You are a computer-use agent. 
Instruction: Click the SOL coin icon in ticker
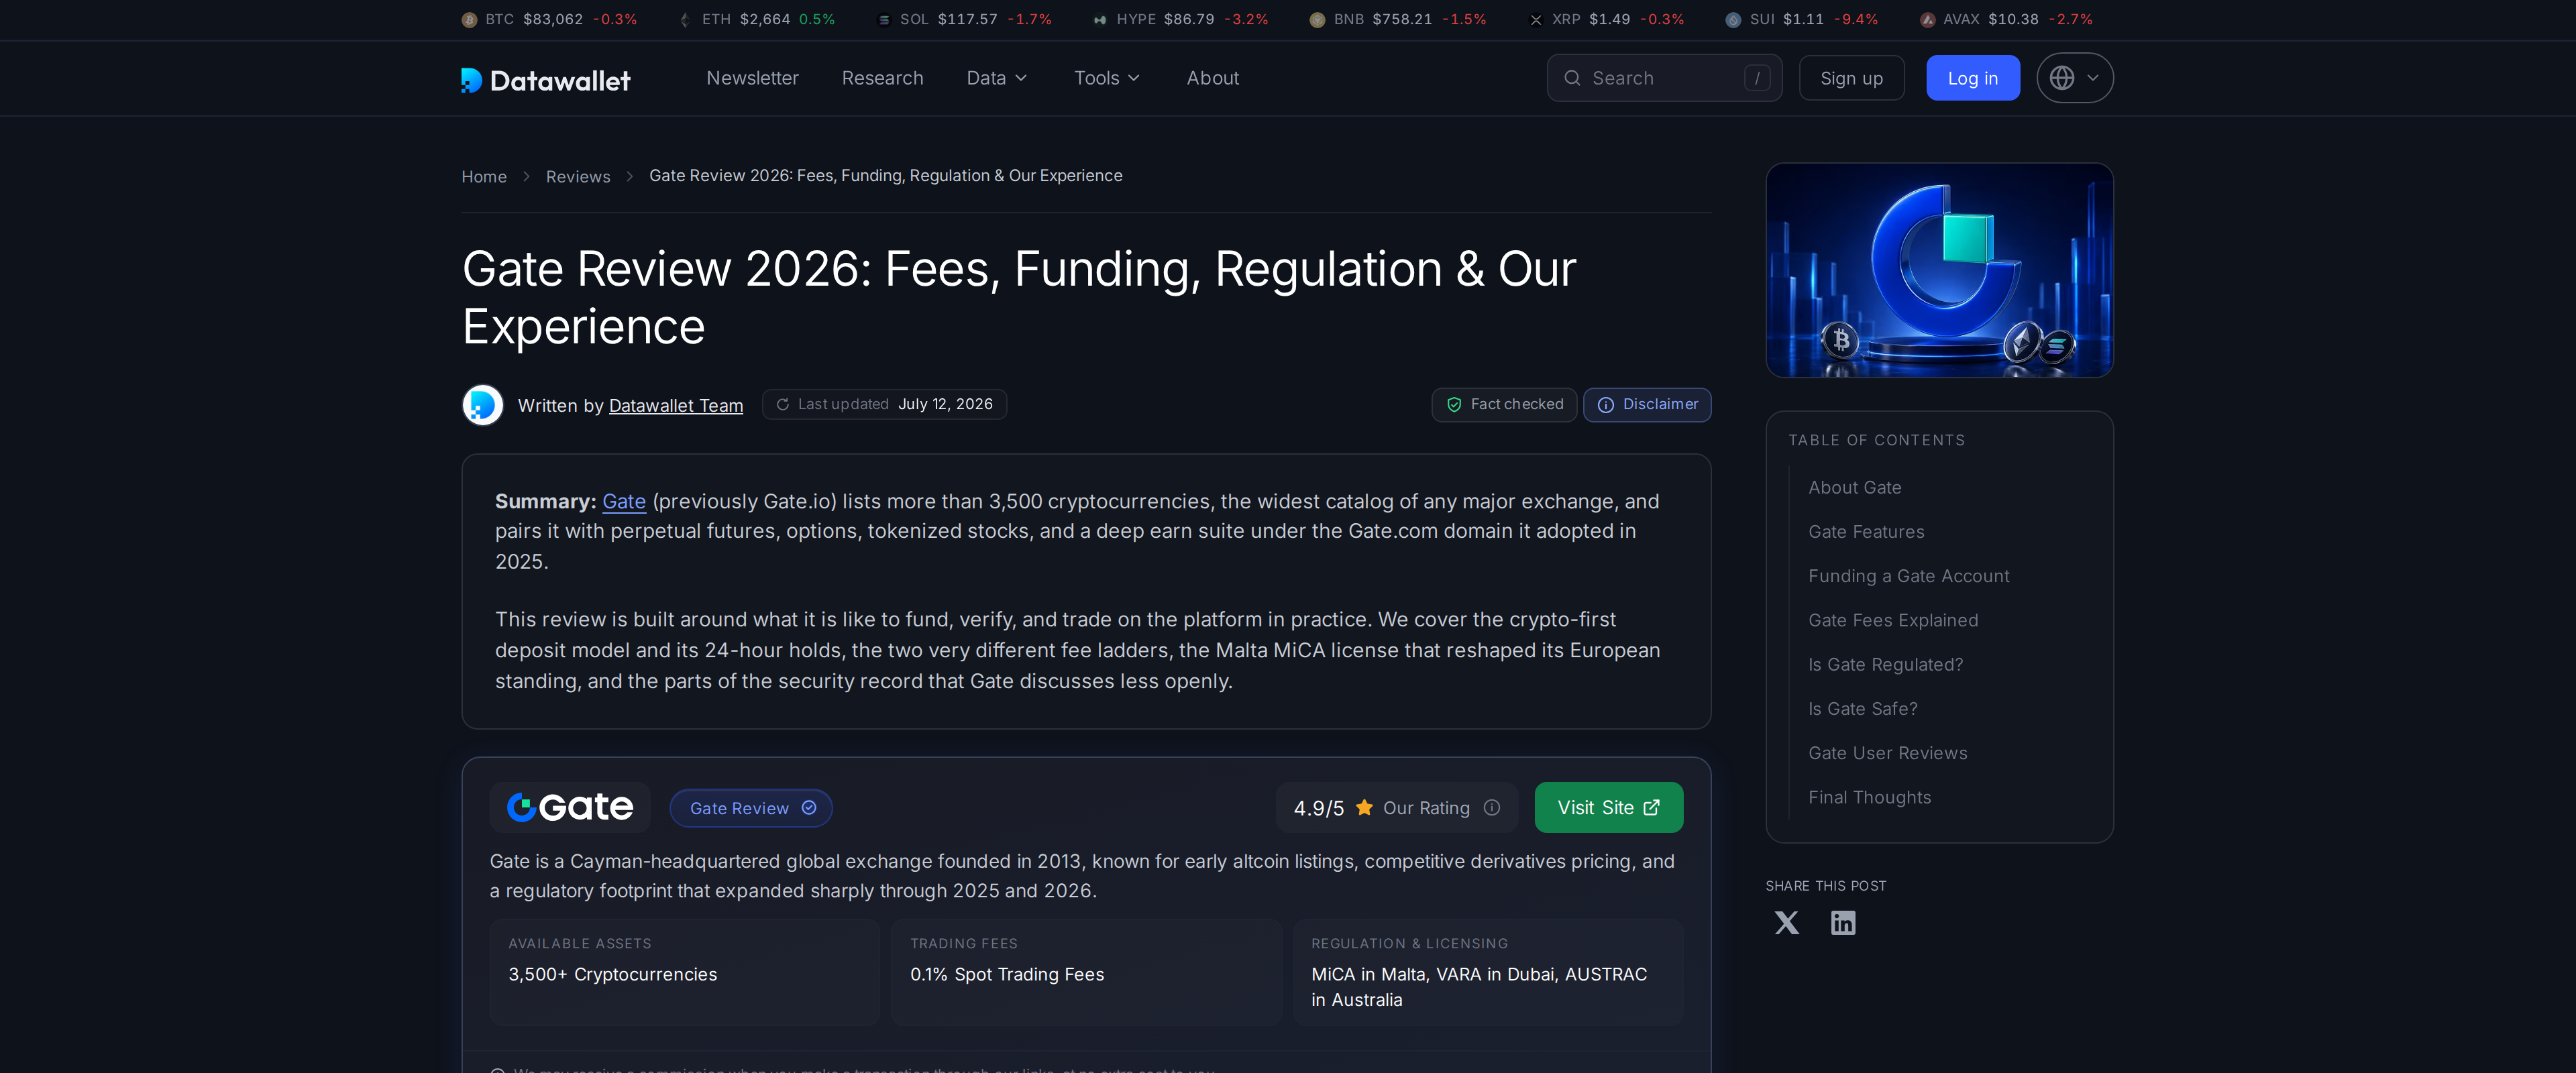(884, 20)
